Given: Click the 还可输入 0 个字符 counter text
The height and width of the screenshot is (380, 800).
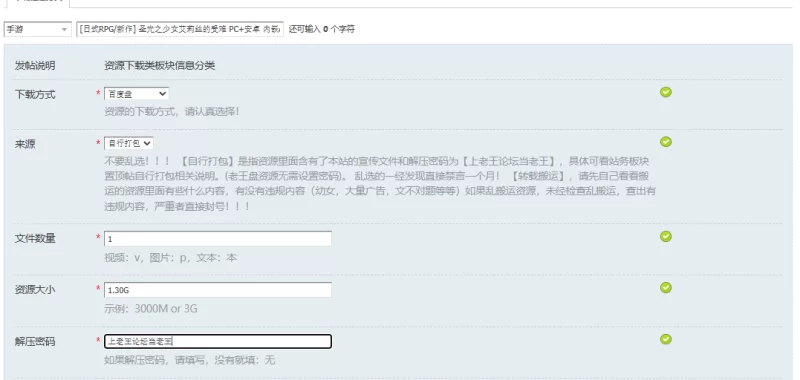Looking at the screenshot, I should pos(321,30).
